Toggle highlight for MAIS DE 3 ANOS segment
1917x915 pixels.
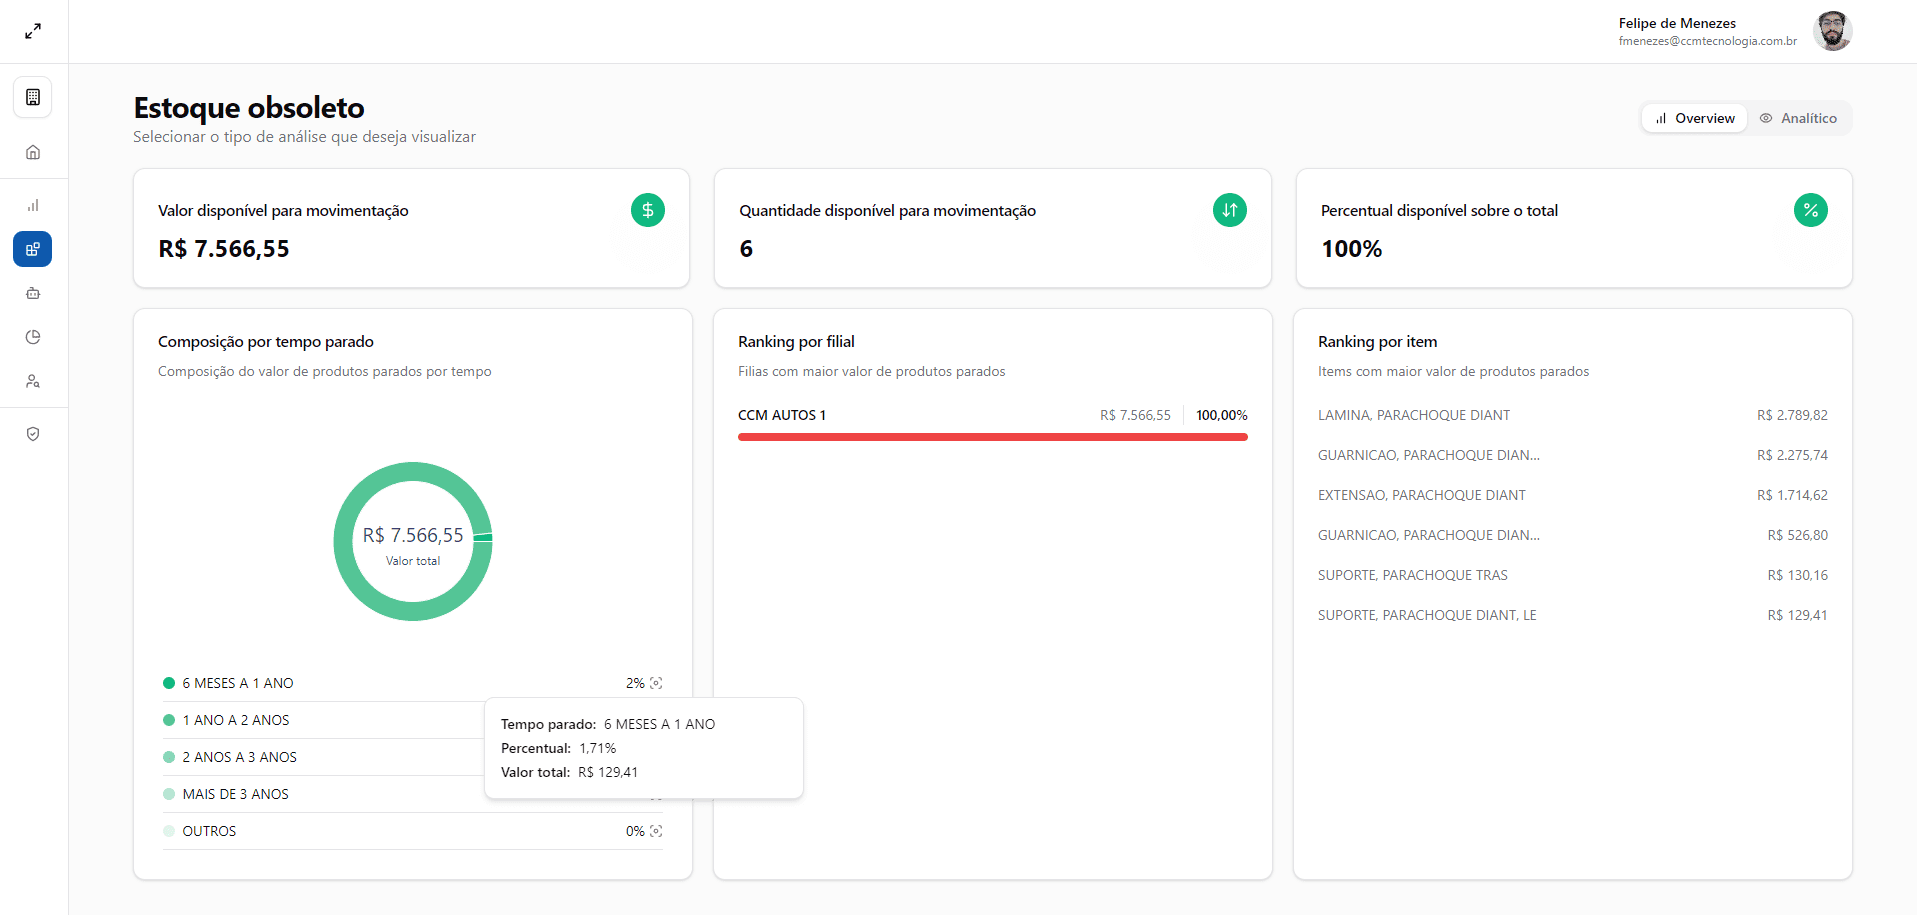[x=656, y=793]
